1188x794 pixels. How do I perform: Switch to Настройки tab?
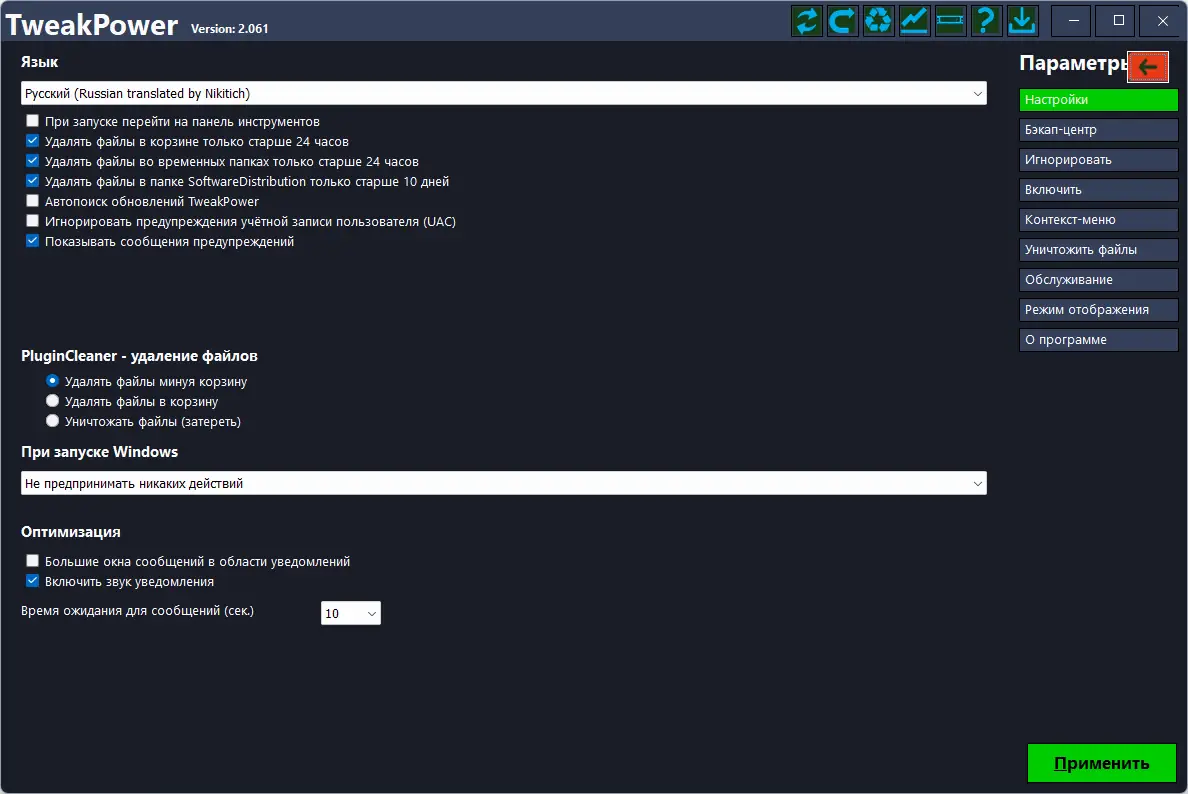1099,100
